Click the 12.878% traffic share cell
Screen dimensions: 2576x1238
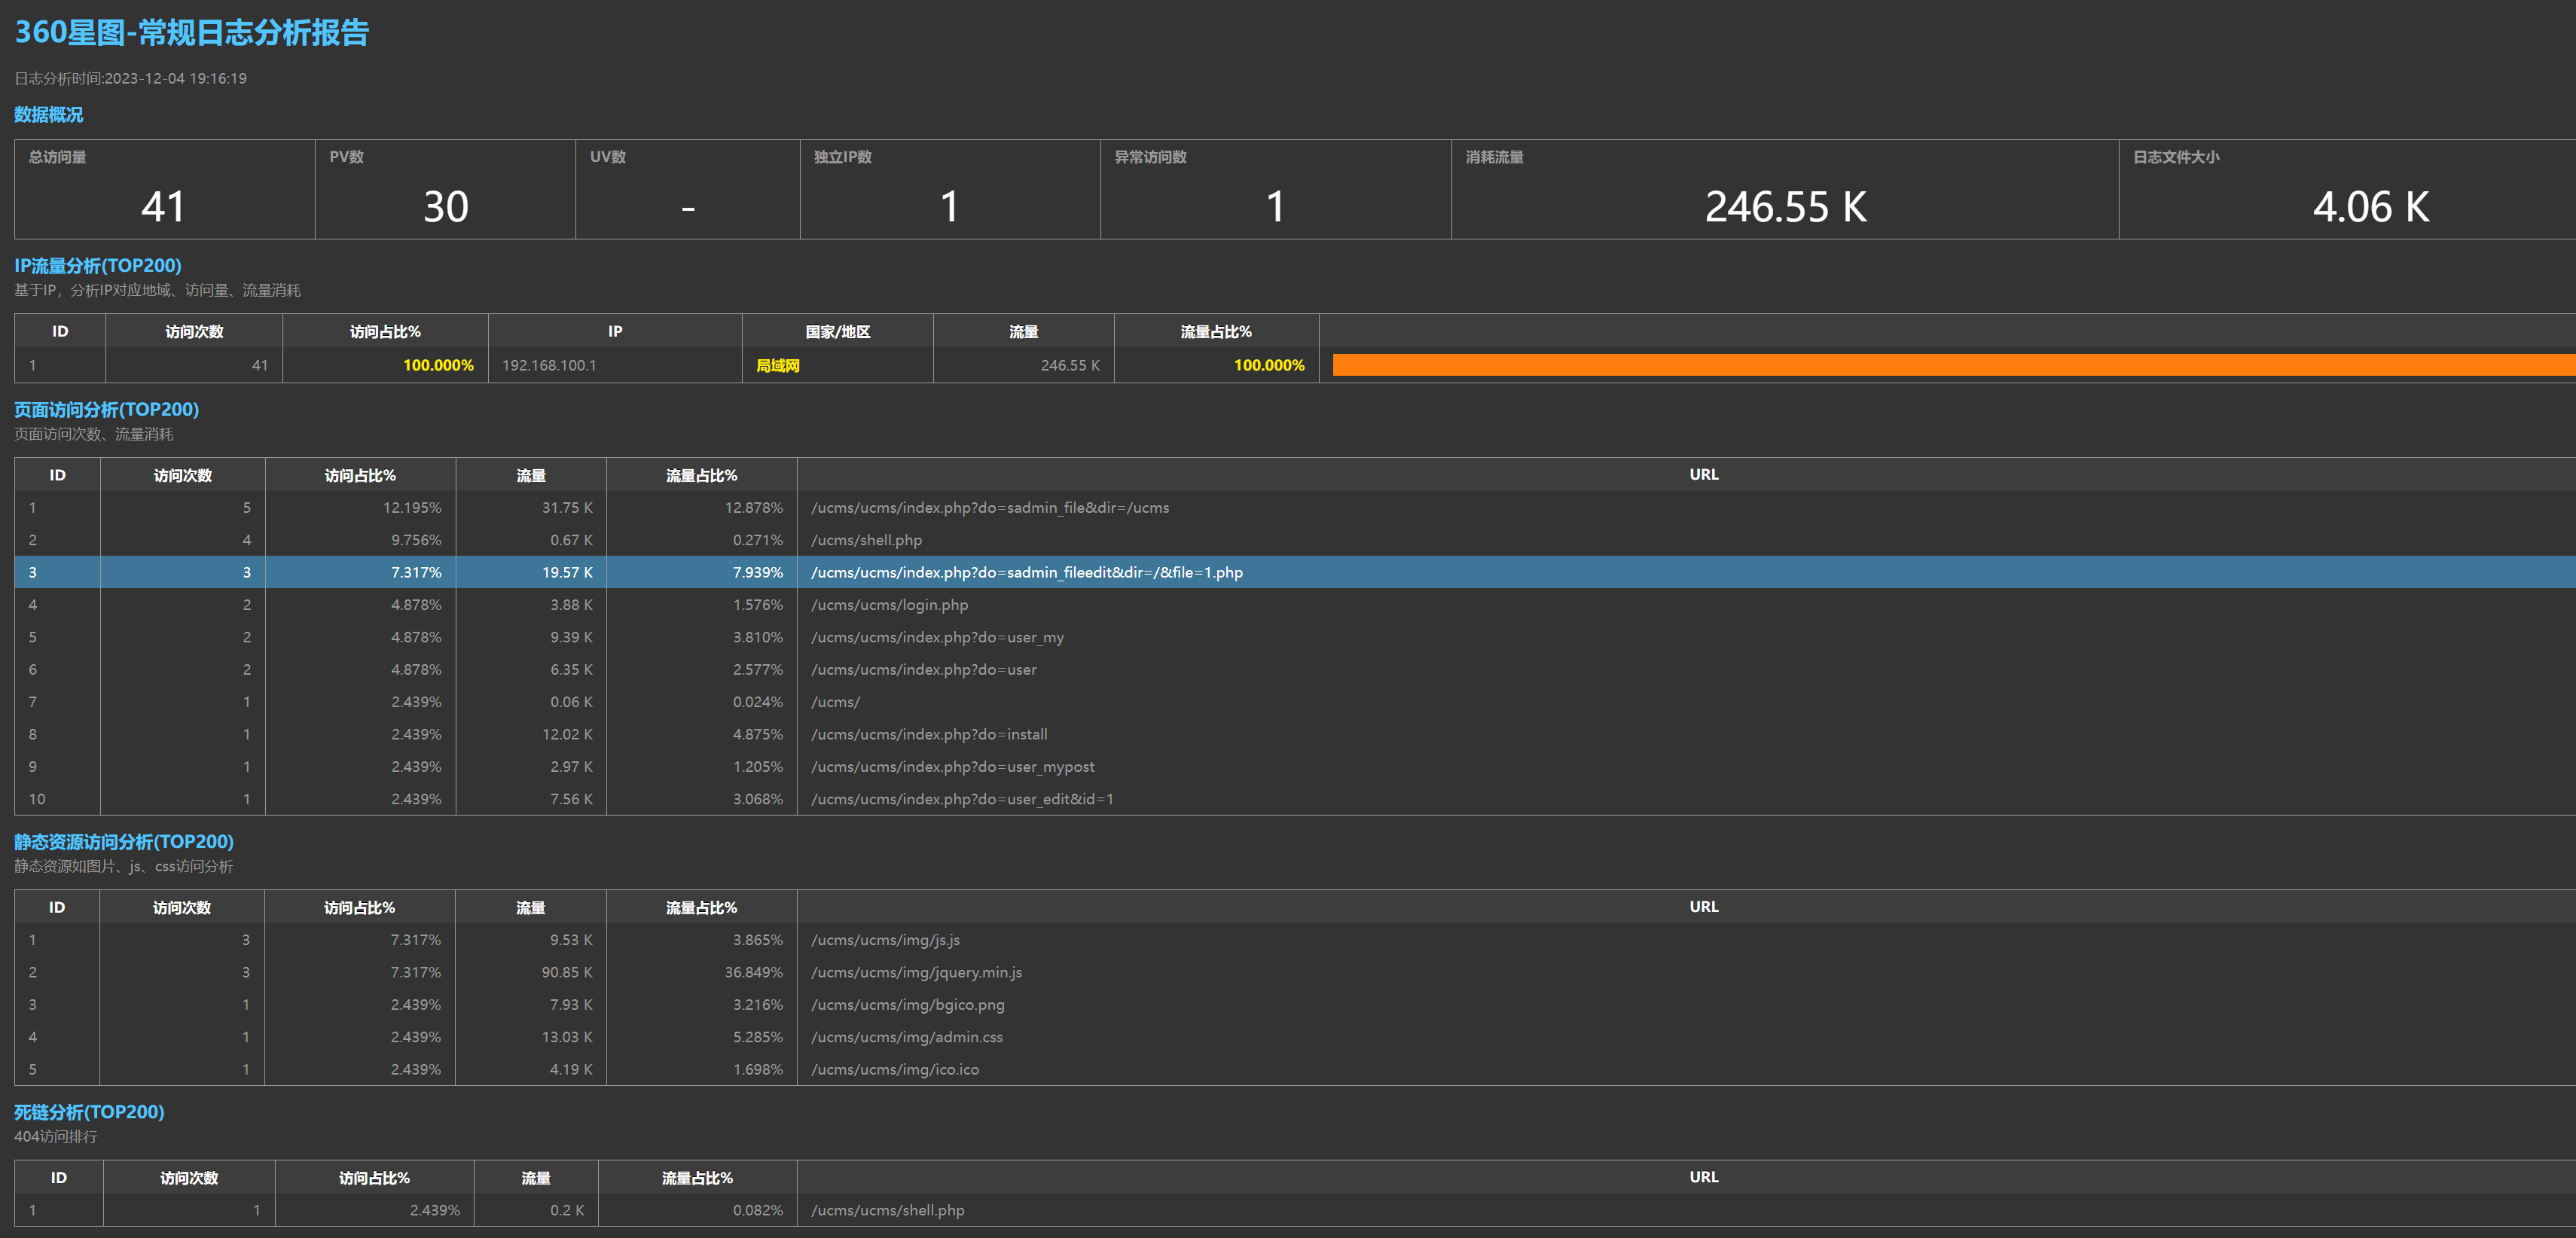click(x=753, y=508)
